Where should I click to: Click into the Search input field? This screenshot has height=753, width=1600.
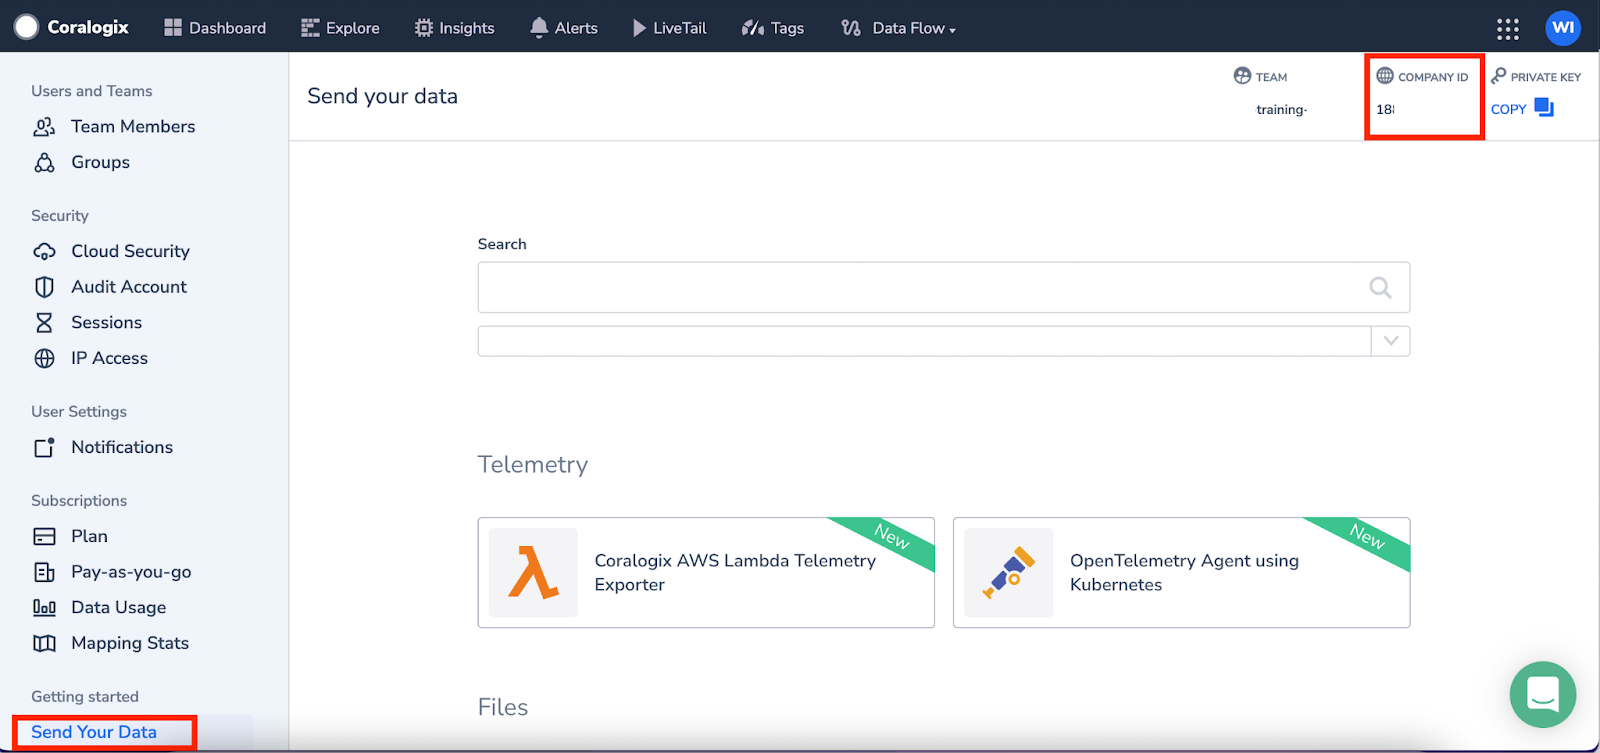(x=944, y=288)
